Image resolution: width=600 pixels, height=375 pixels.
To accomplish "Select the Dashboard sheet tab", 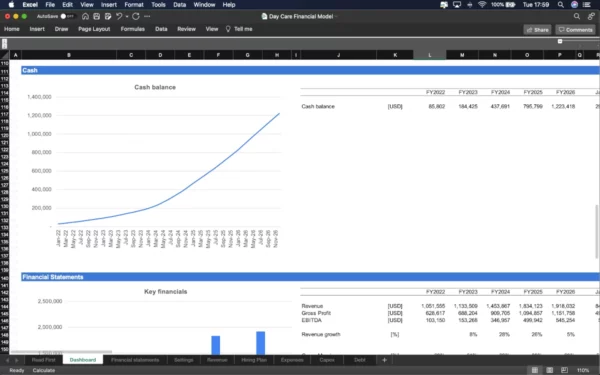I will coord(83,360).
